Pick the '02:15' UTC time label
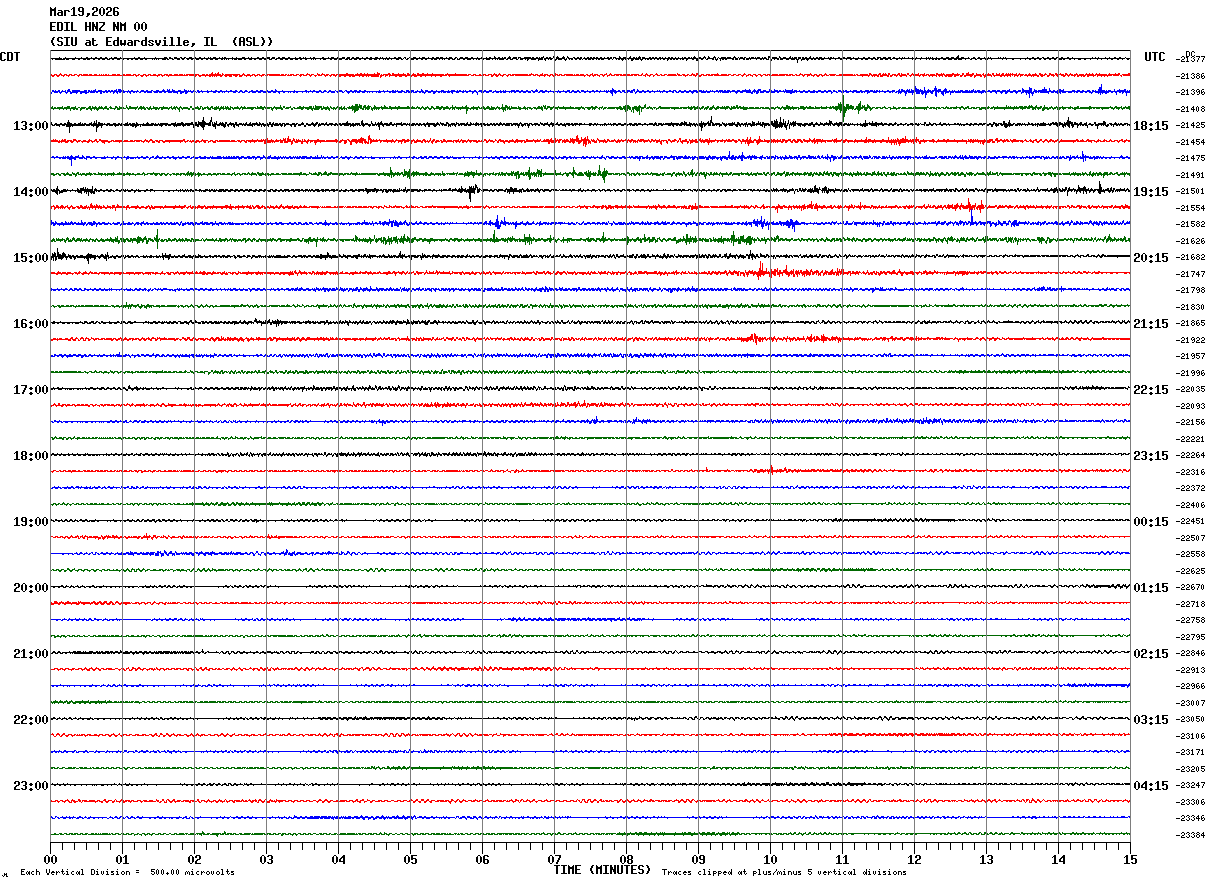The image size is (1210, 886). click(1151, 654)
